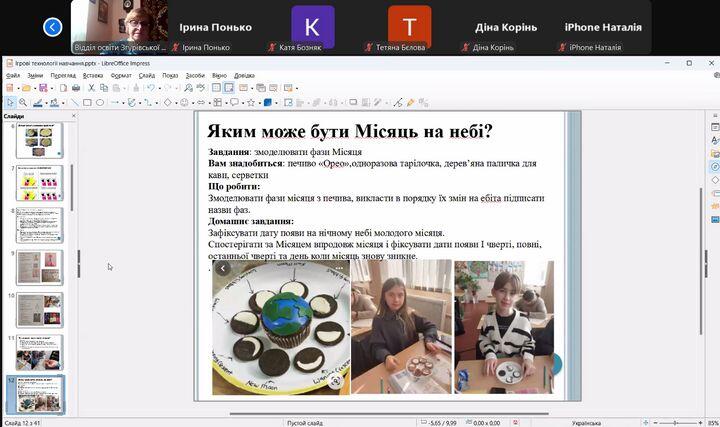This screenshot has height=427, width=720.
Task: Open the Save icon's dropdown arrow
Action: click(51, 88)
